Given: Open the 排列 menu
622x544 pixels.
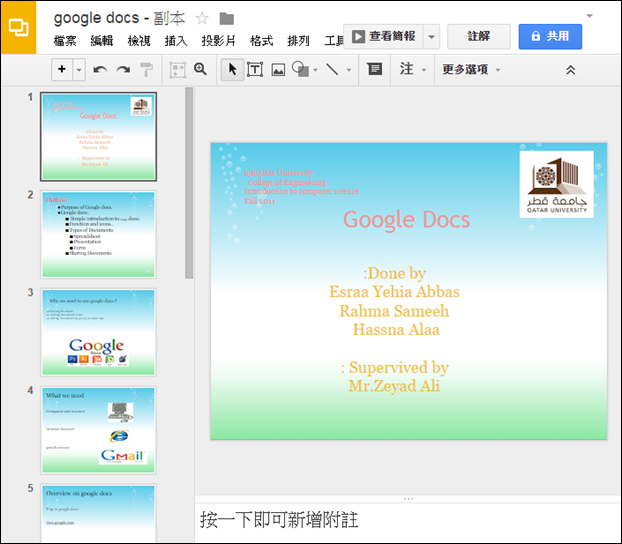Looking at the screenshot, I should [298, 40].
